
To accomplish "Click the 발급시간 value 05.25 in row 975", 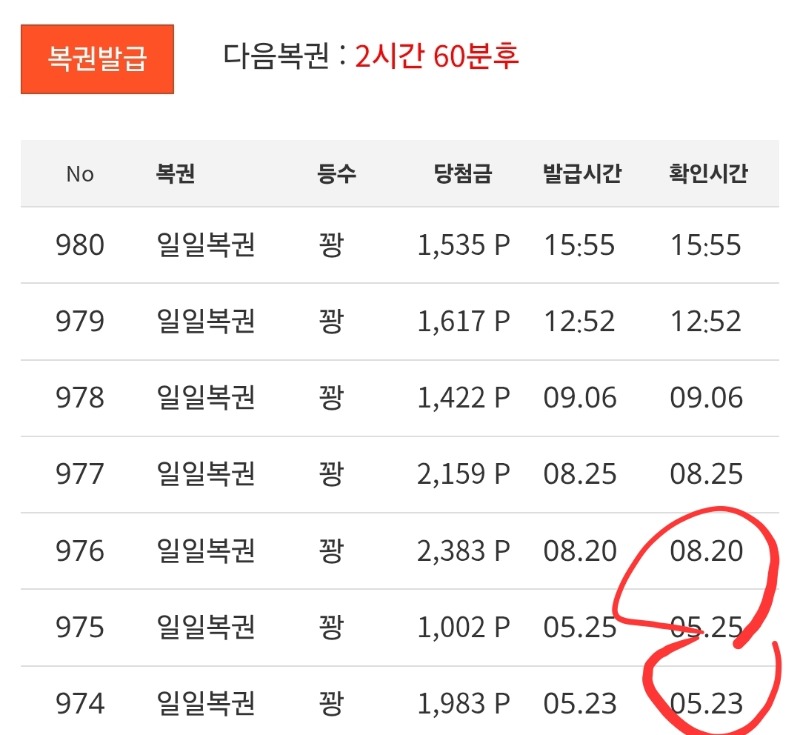I will point(580,627).
